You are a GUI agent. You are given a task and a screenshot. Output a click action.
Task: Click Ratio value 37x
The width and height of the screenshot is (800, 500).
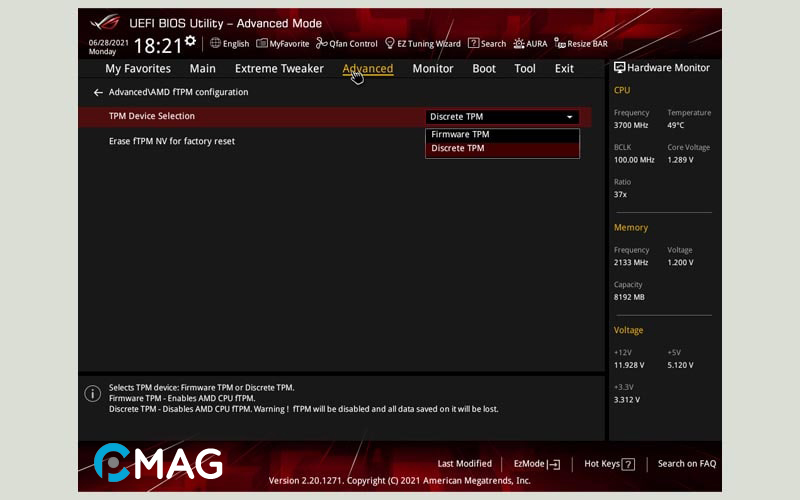[620, 195]
